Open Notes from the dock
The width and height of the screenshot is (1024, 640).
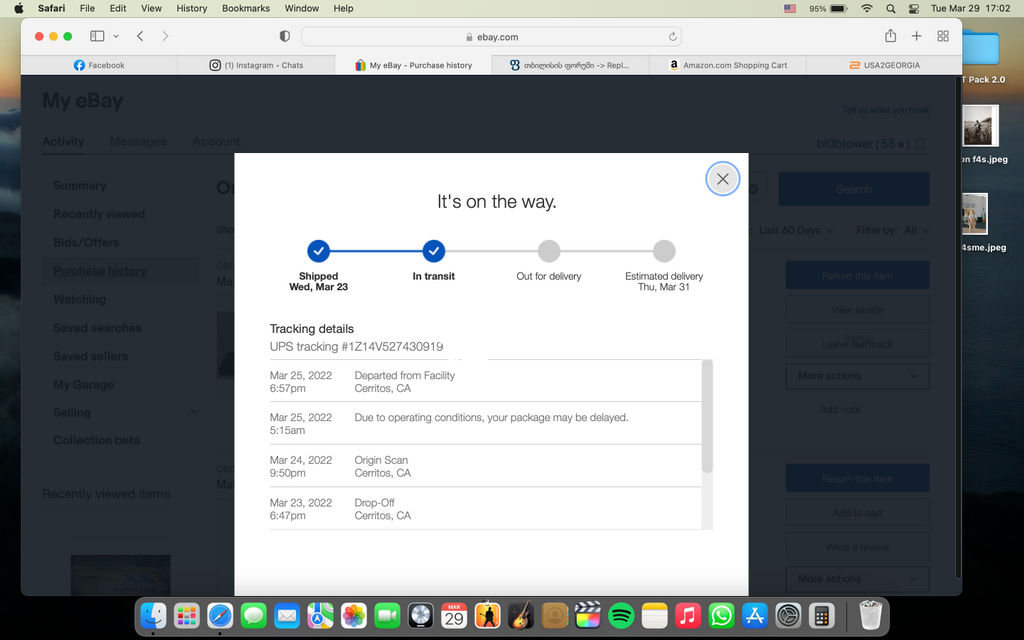click(x=654, y=616)
